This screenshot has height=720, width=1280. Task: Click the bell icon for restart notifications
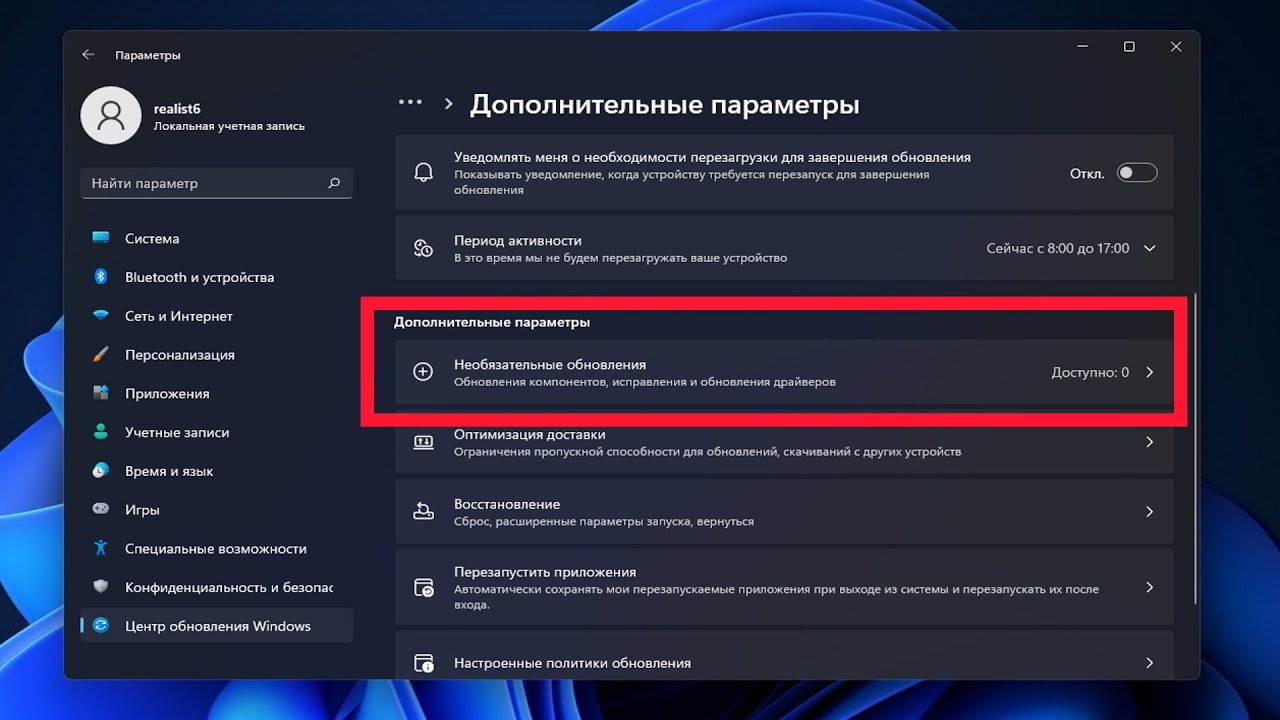423,172
